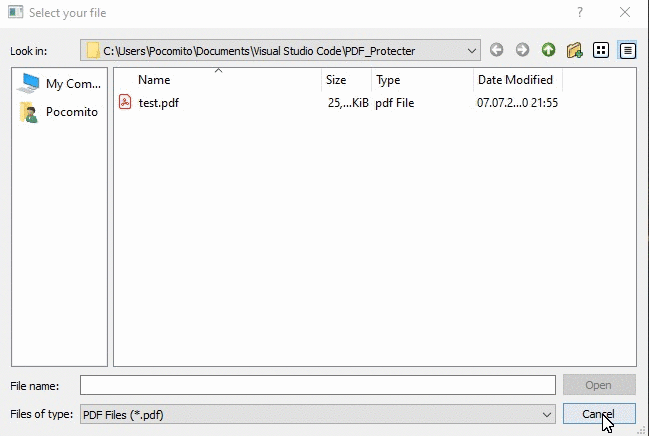Open the Files of type dropdown

click(318, 414)
